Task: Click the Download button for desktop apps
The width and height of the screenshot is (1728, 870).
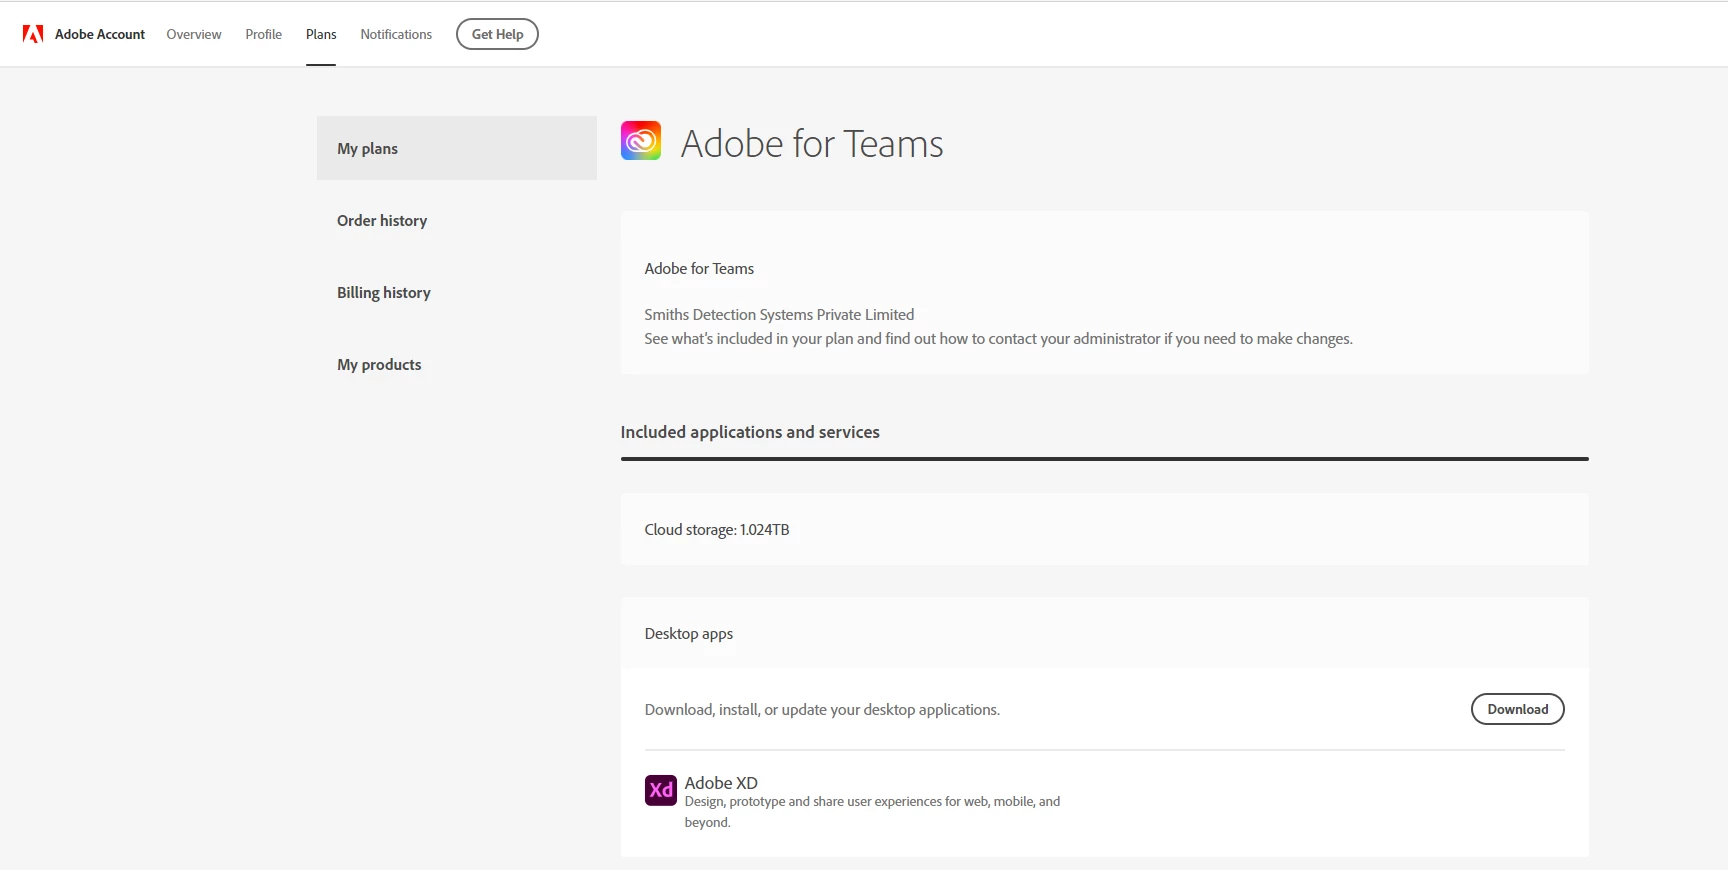Action: pos(1517,709)
